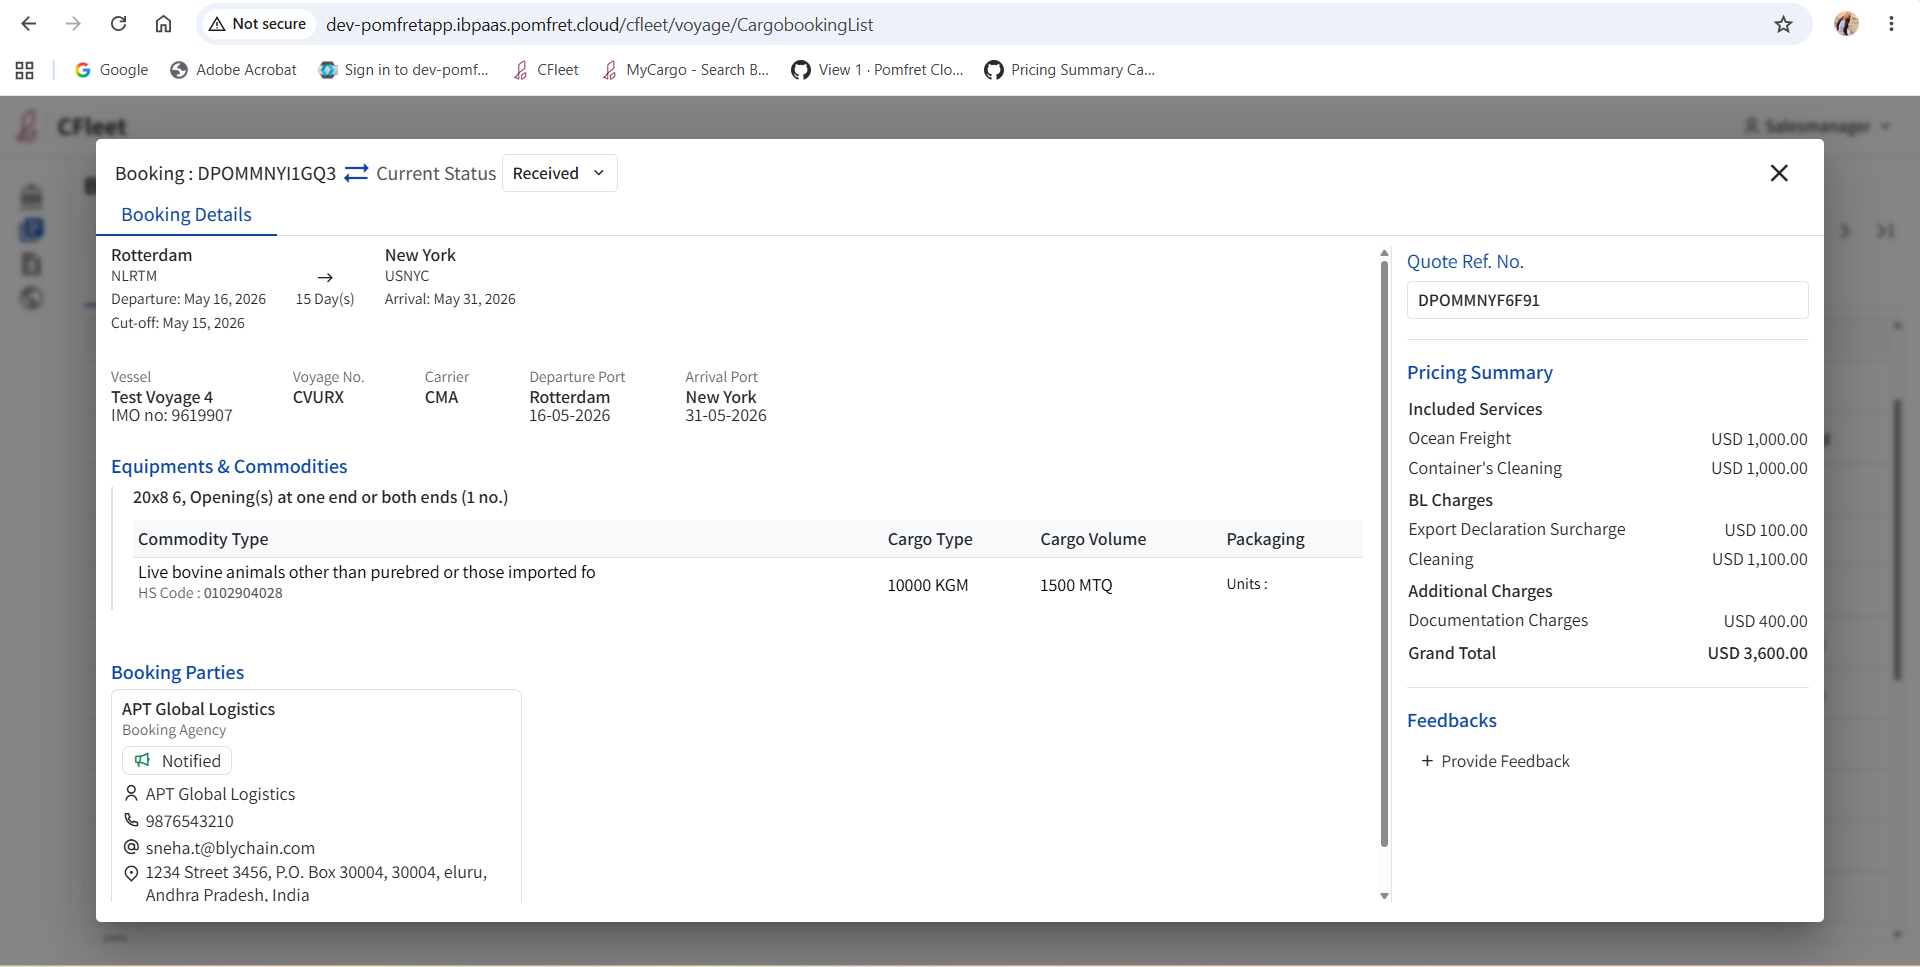Open the browser home page

[x=163, y=24]
